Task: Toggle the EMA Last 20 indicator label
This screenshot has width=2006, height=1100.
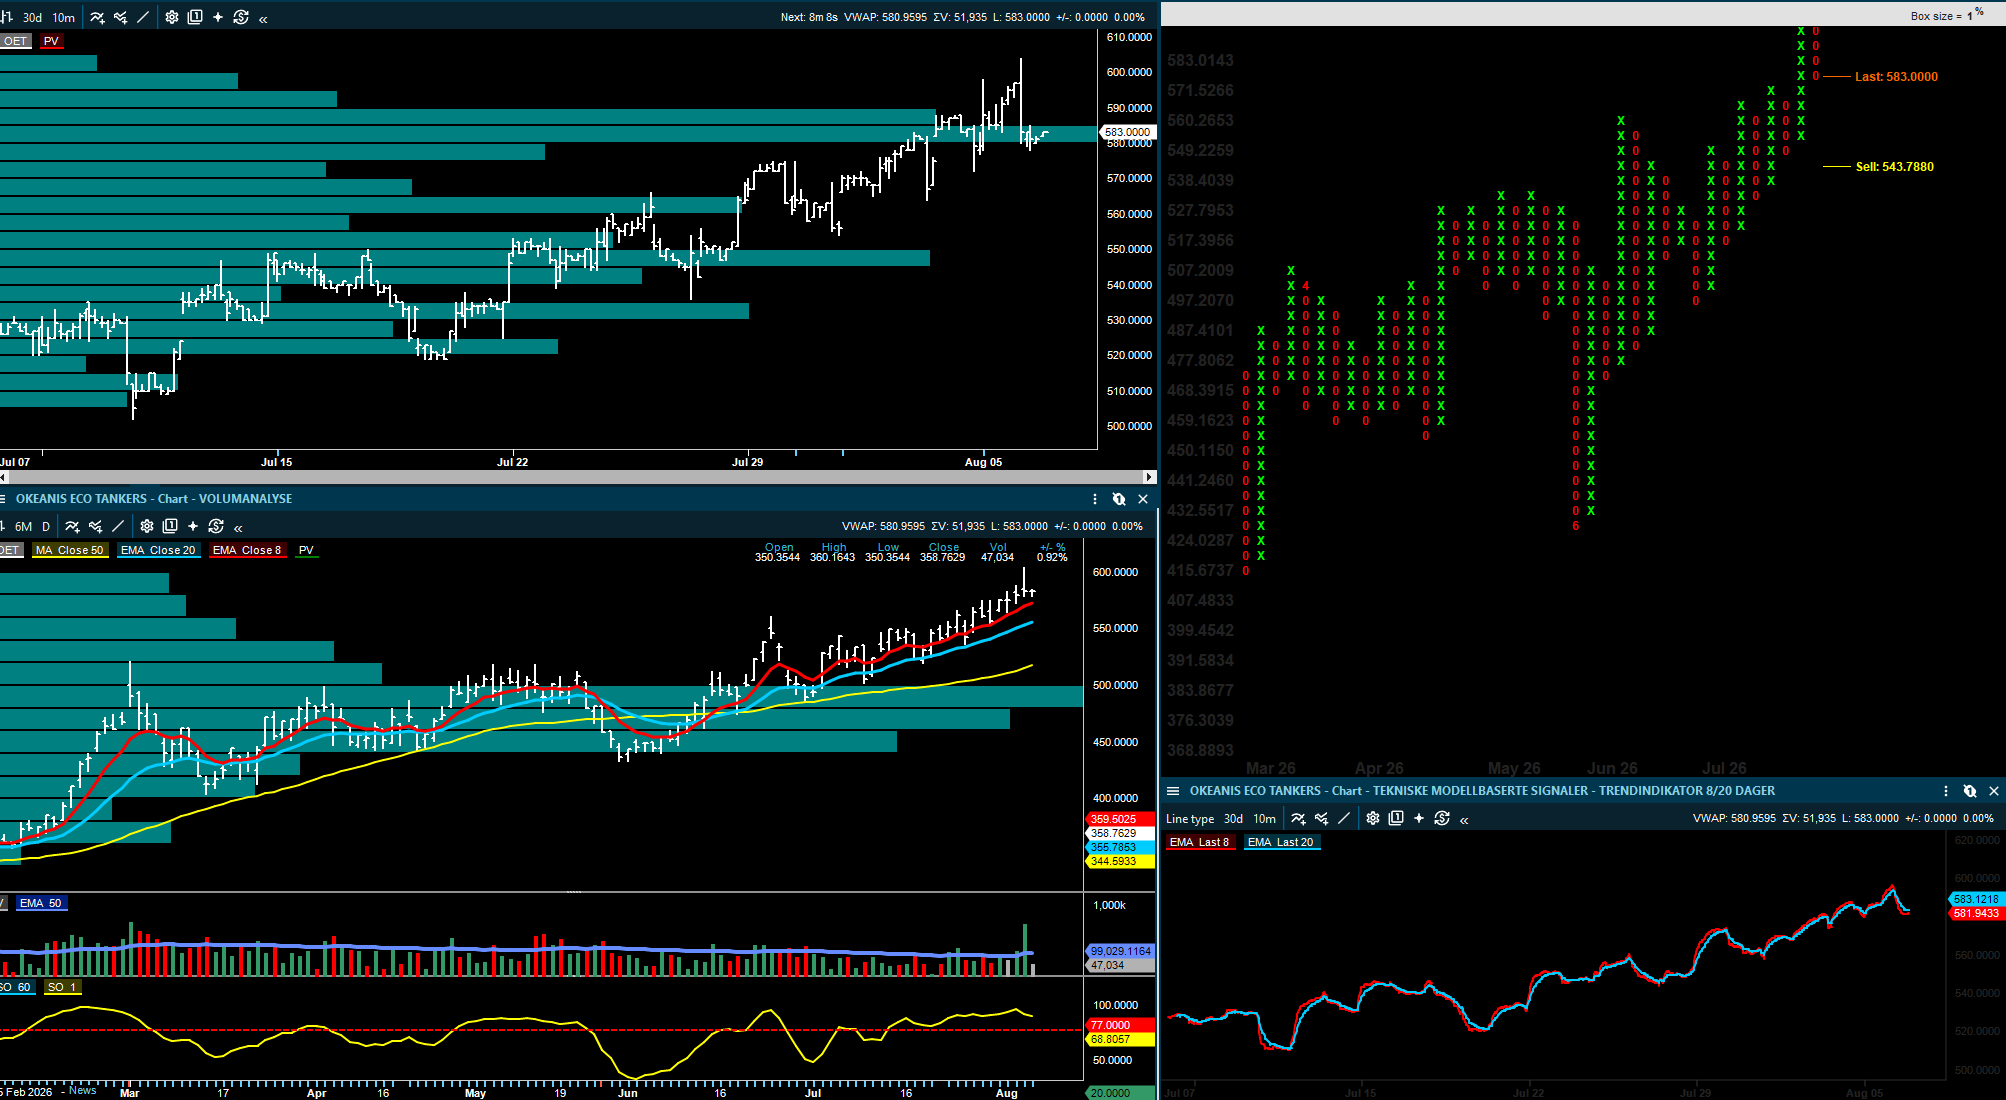Action: click(x=1281, y=842)
